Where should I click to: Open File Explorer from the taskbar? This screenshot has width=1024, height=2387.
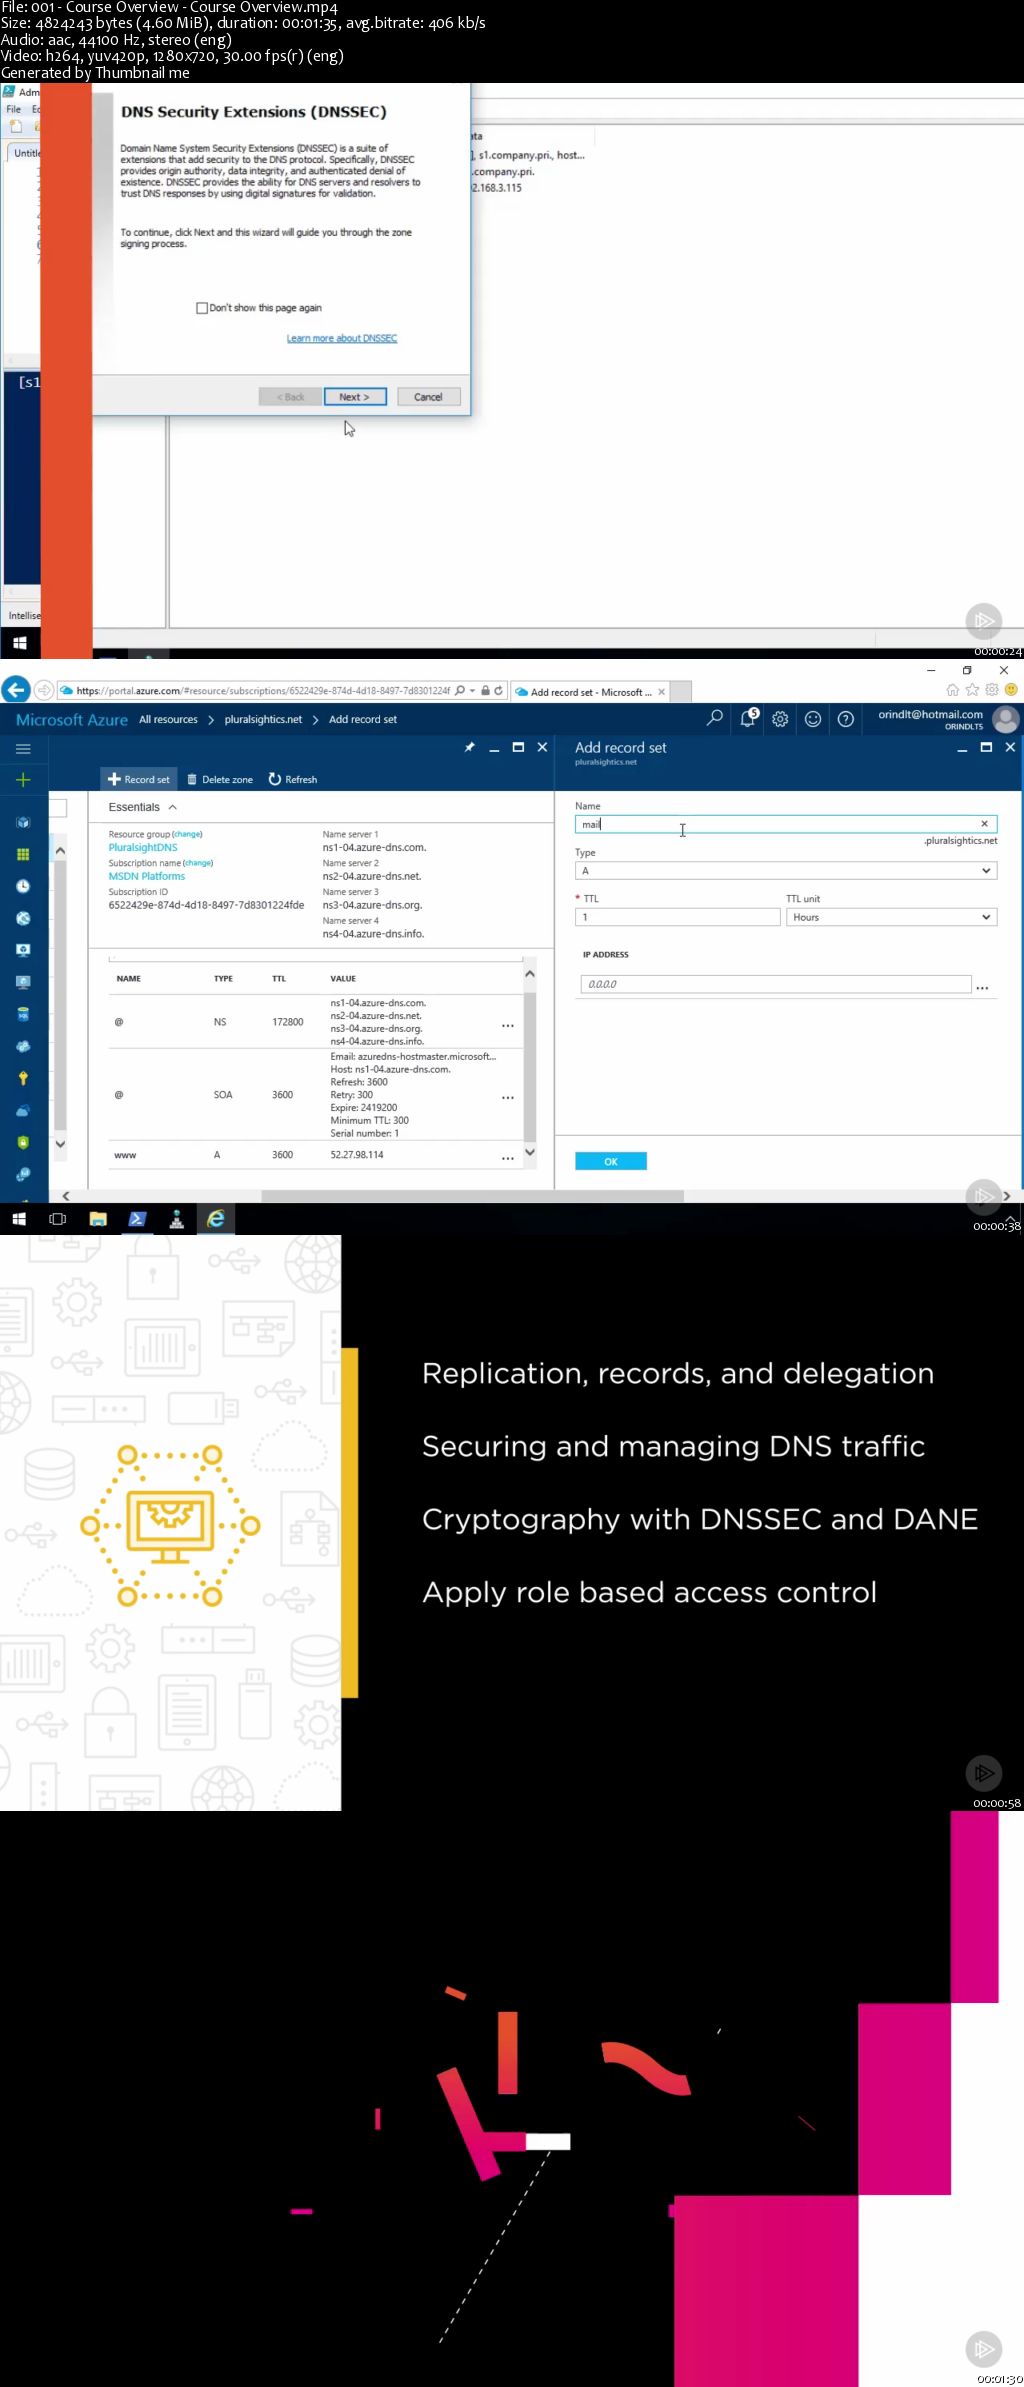point(98,1219)
